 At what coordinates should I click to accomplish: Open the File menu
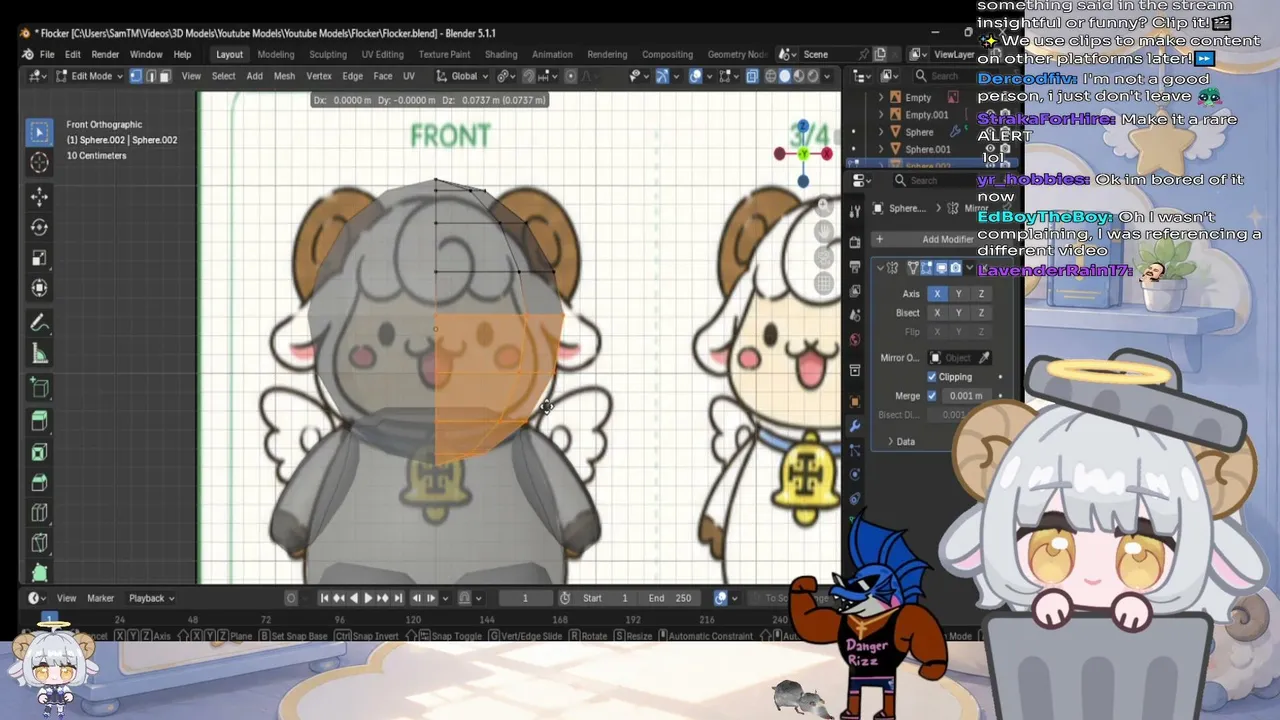[47, 54]
